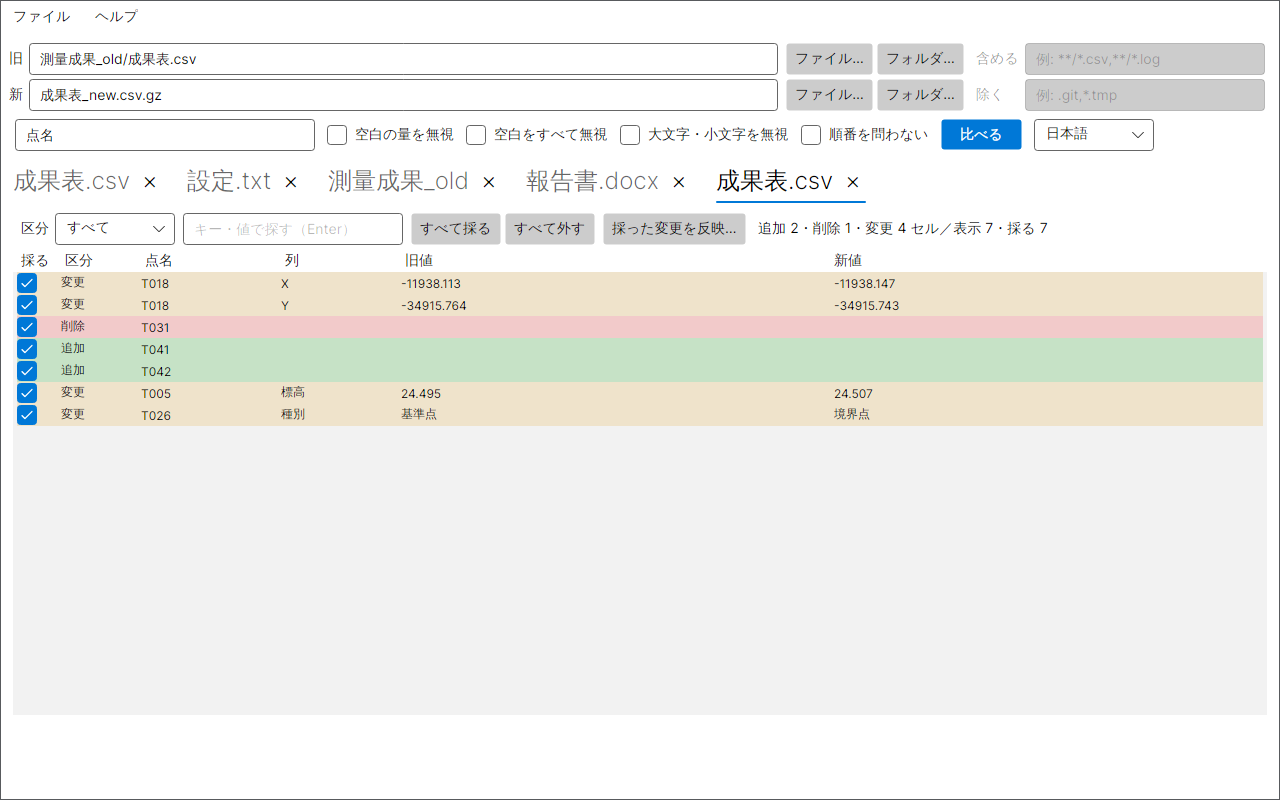Click ファイル... button for the 旧 path

tap(829, 59)
